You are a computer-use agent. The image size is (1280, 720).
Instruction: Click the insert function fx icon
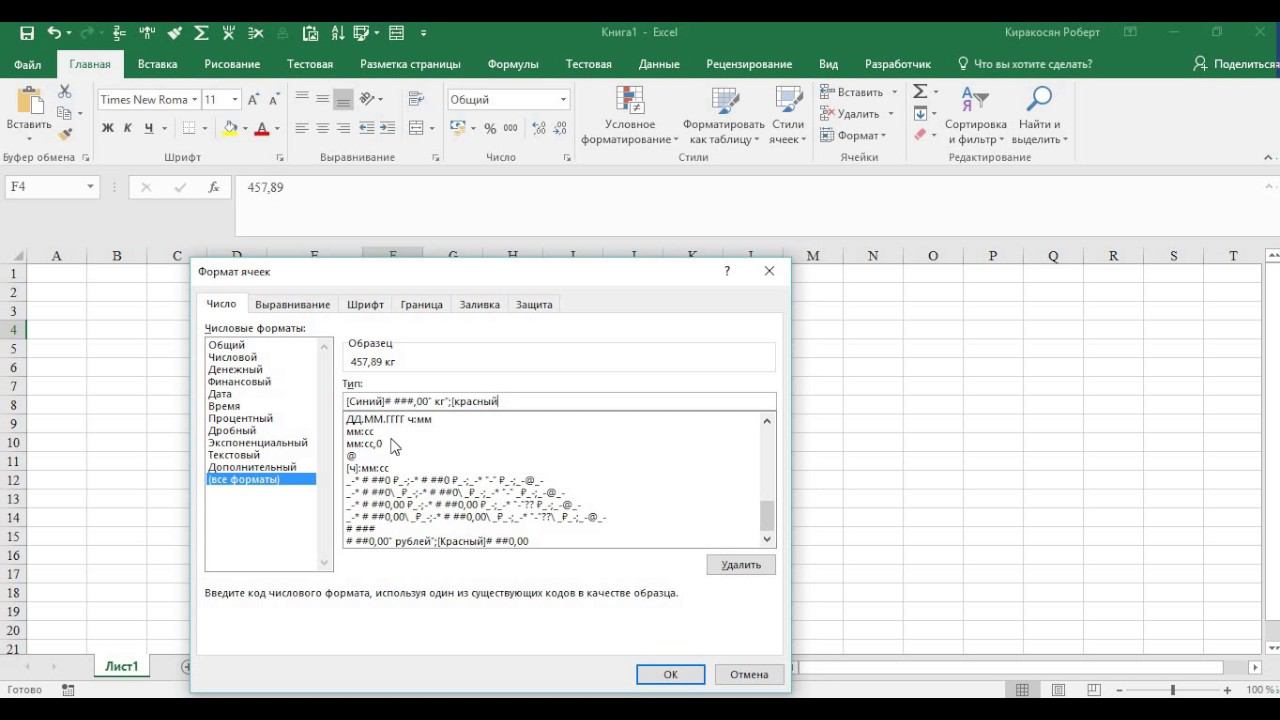[x=213, y=187]
